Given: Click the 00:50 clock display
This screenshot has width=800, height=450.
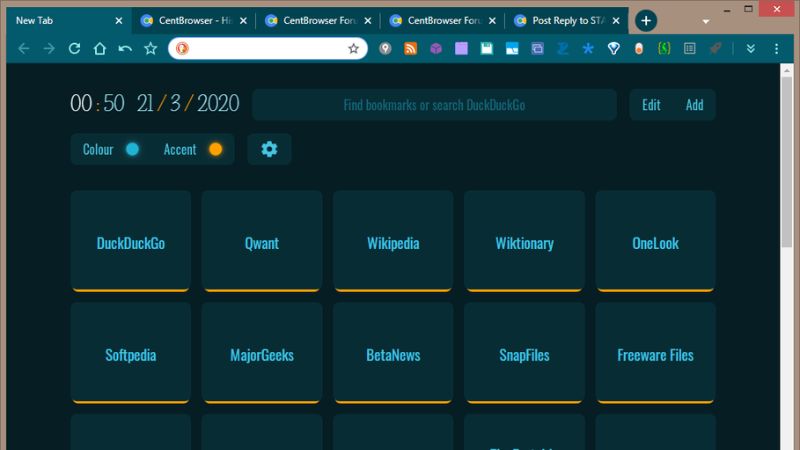Looking at the screenshot, I should tap(97, 104).
